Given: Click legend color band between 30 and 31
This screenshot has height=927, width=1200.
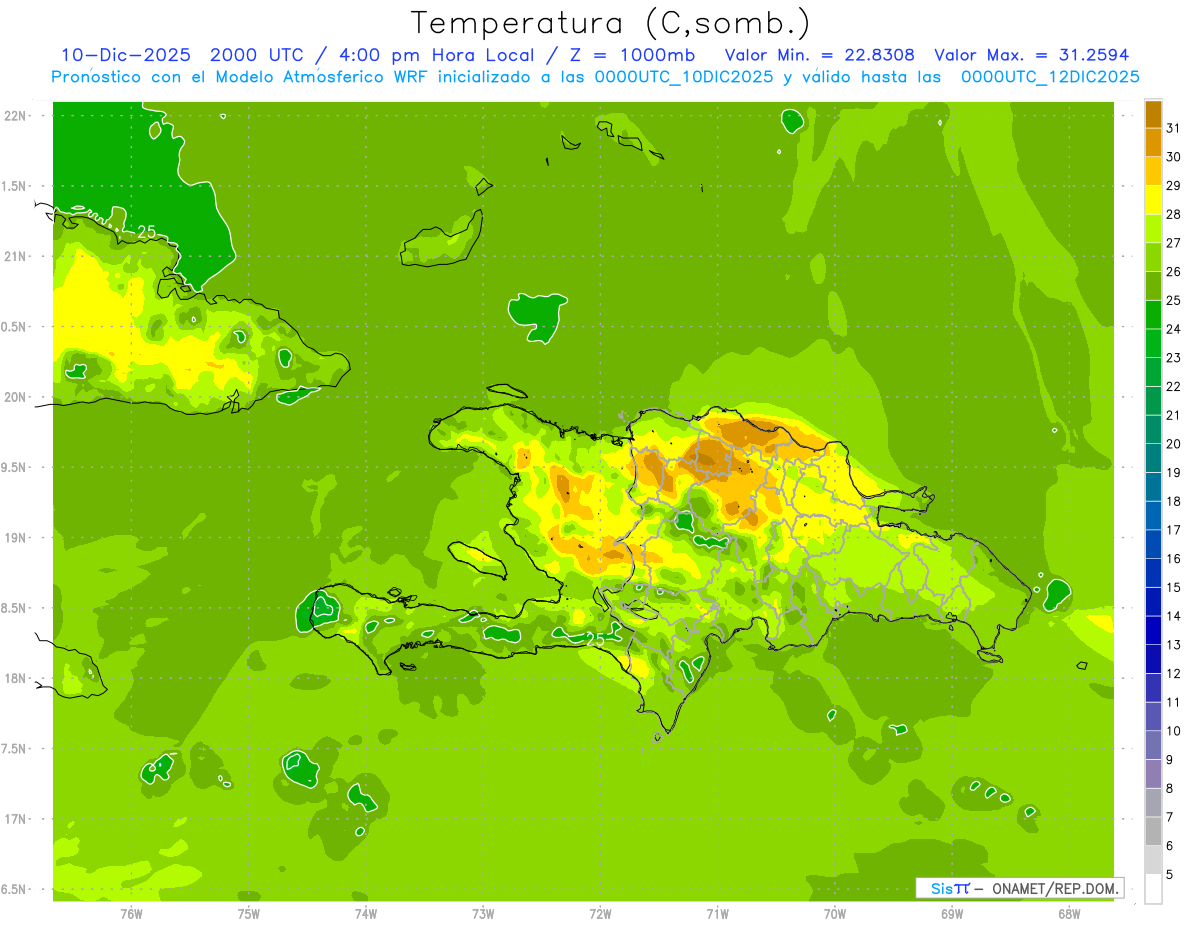Looking at the screenshot, I should (x=1153, y=143).
